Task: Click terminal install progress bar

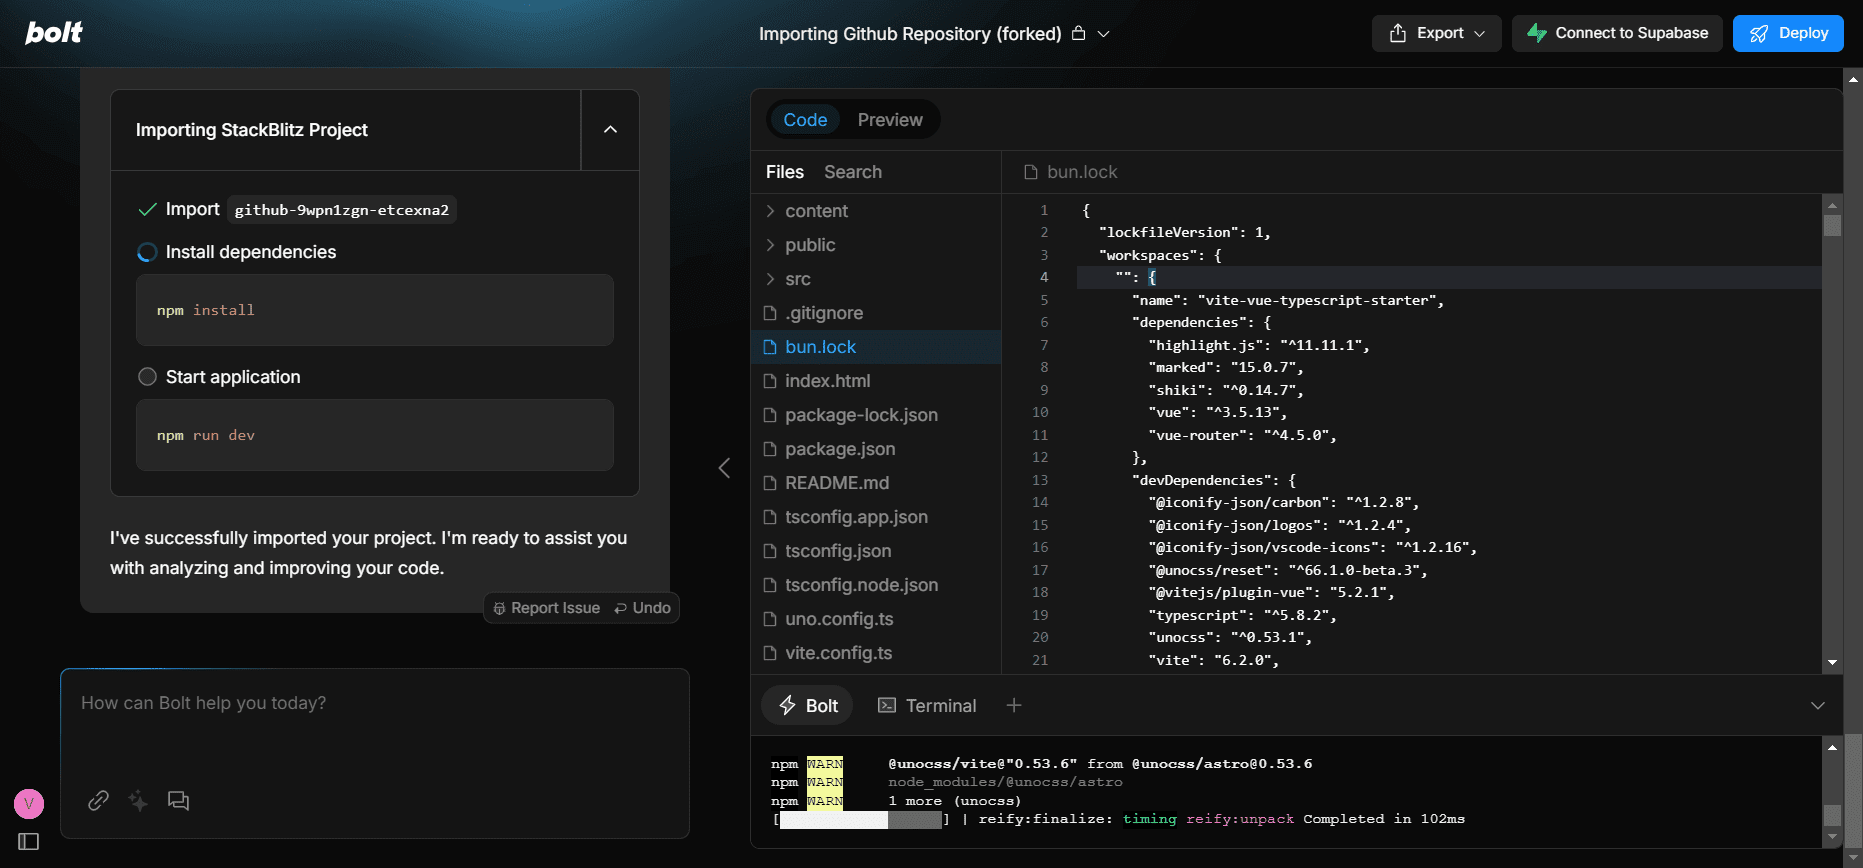Action: pos(861,820)
